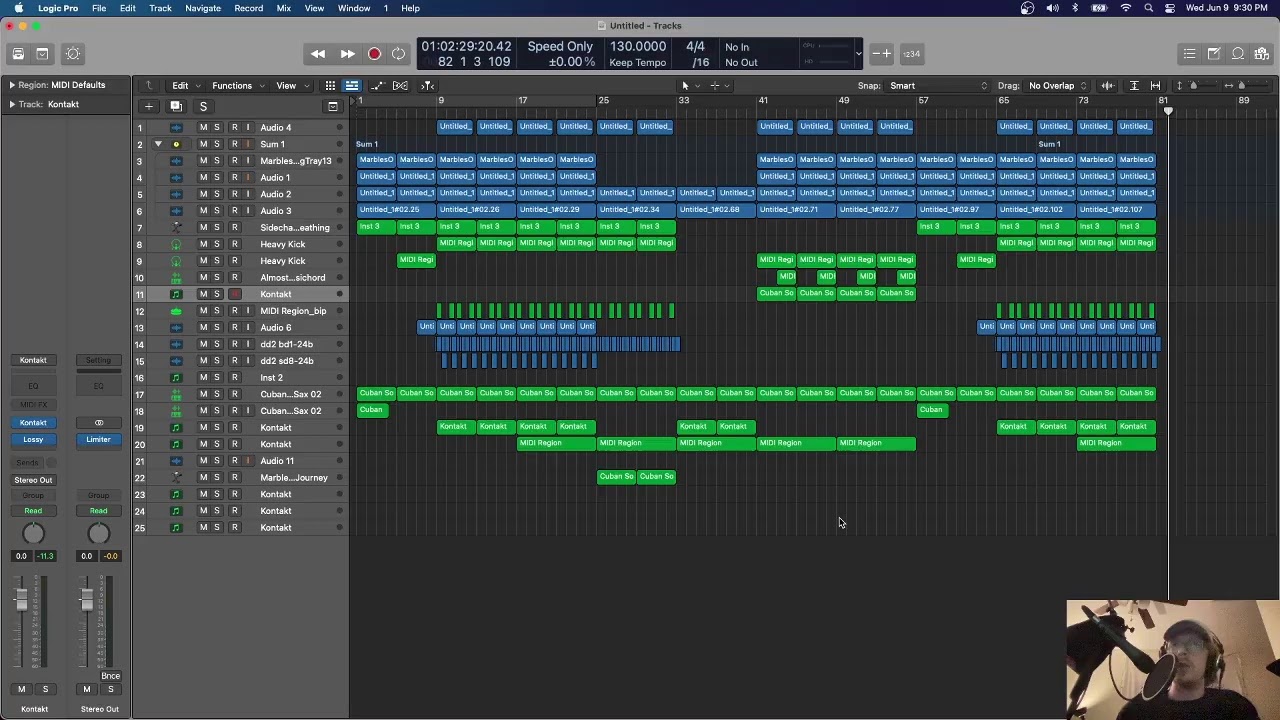This screenshot has width=1280, height=720.
Task: Click the Waveform Zoom button
Action: [1107, 86]
